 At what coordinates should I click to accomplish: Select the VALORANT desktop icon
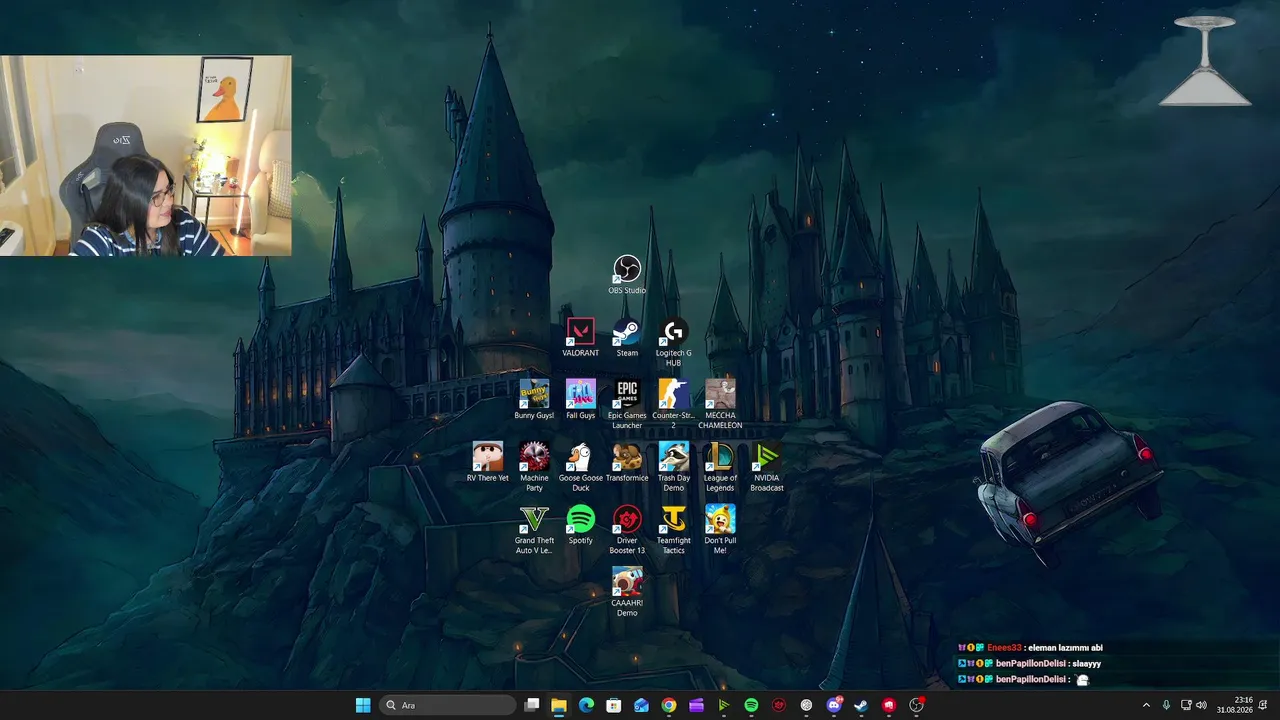pyautogui.click(x=580, y=338)
